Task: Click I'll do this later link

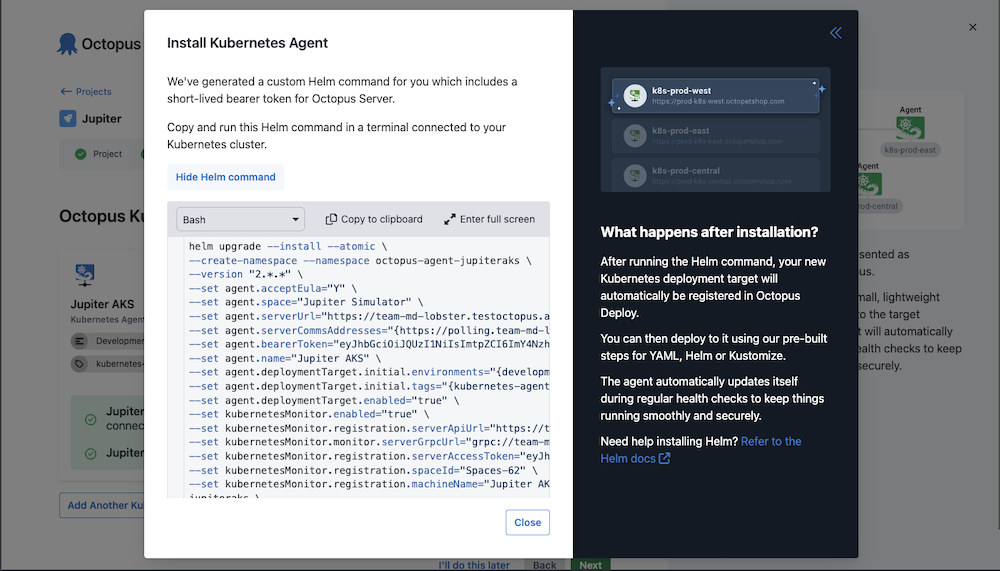Action: 474,565
